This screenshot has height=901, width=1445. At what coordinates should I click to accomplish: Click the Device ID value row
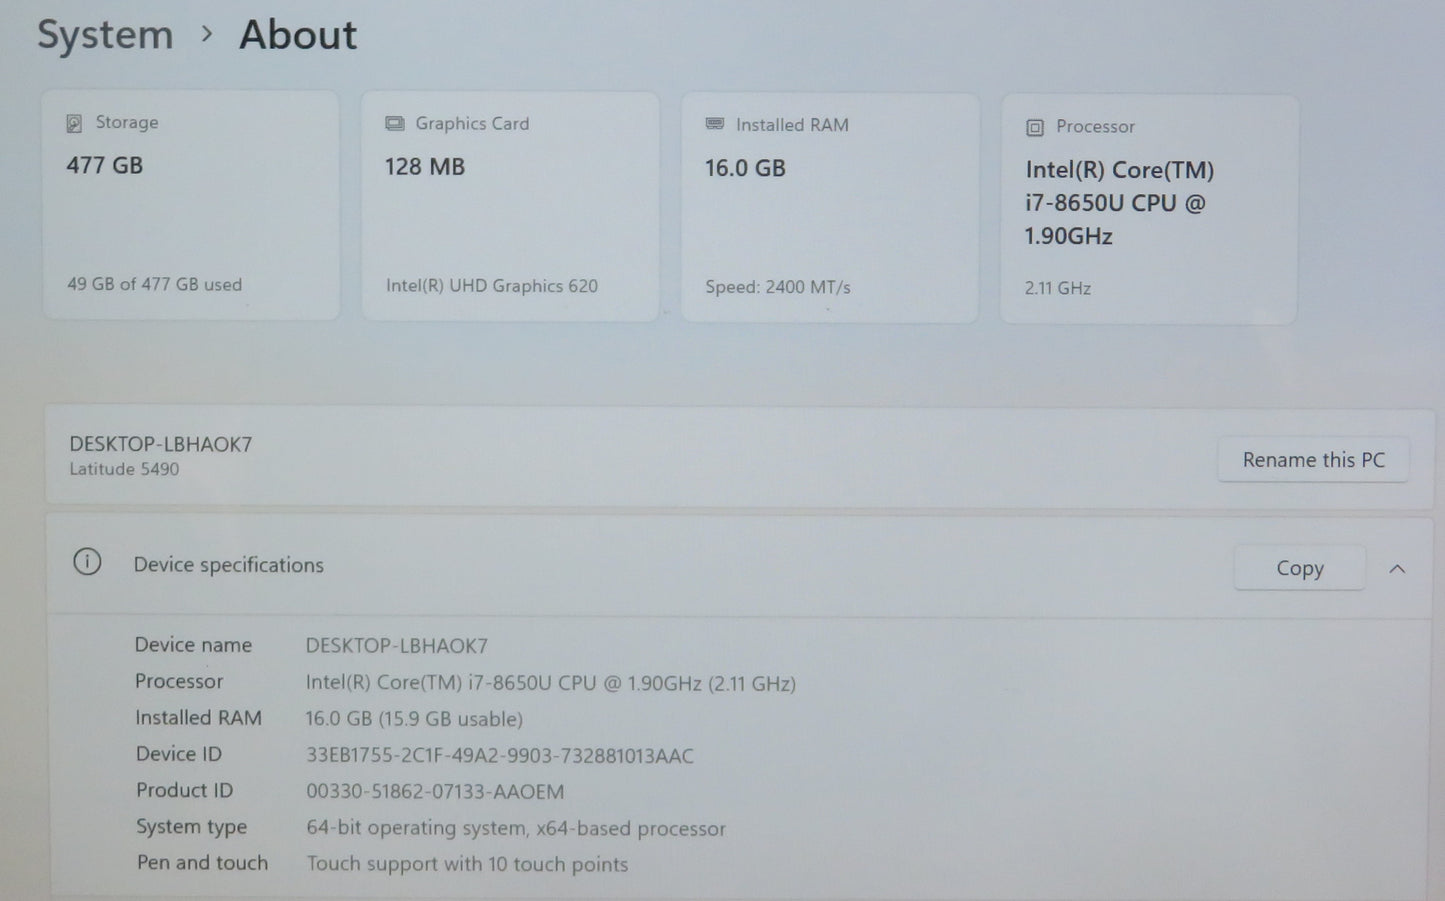click(499, 756)
